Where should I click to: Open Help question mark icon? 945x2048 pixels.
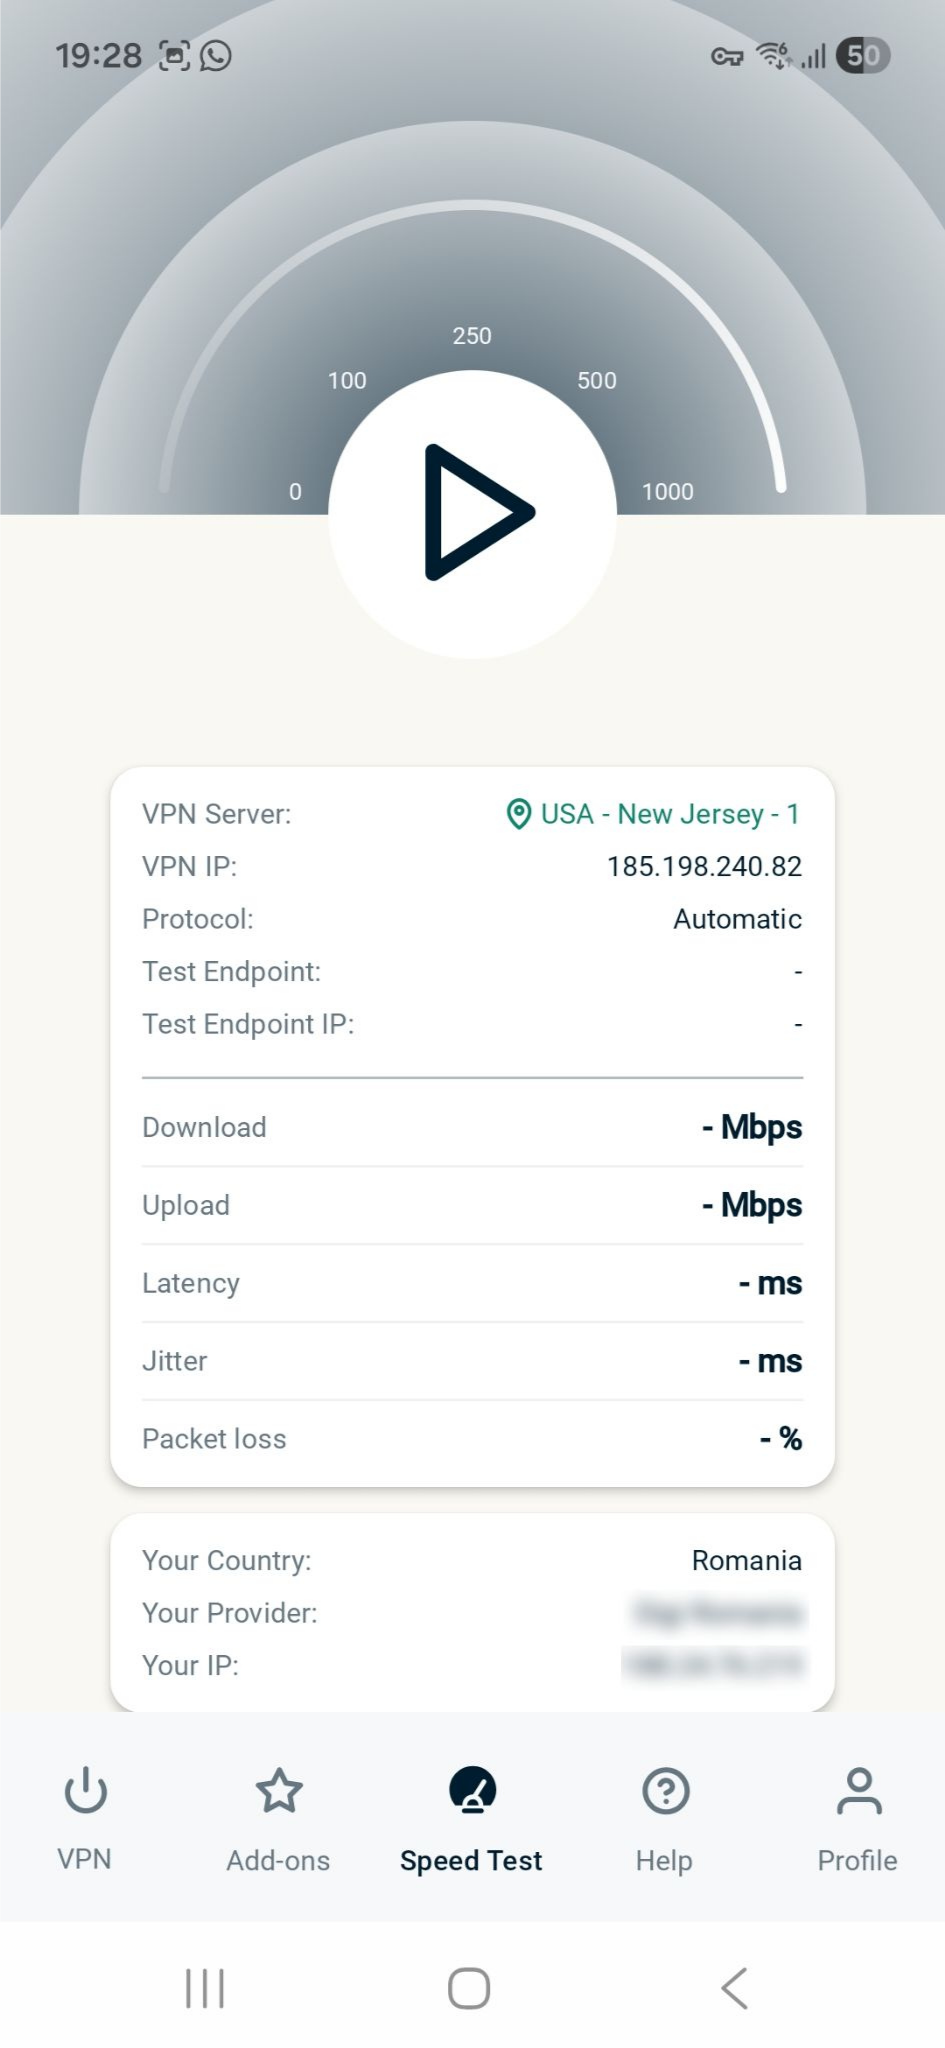point(665,1790)
